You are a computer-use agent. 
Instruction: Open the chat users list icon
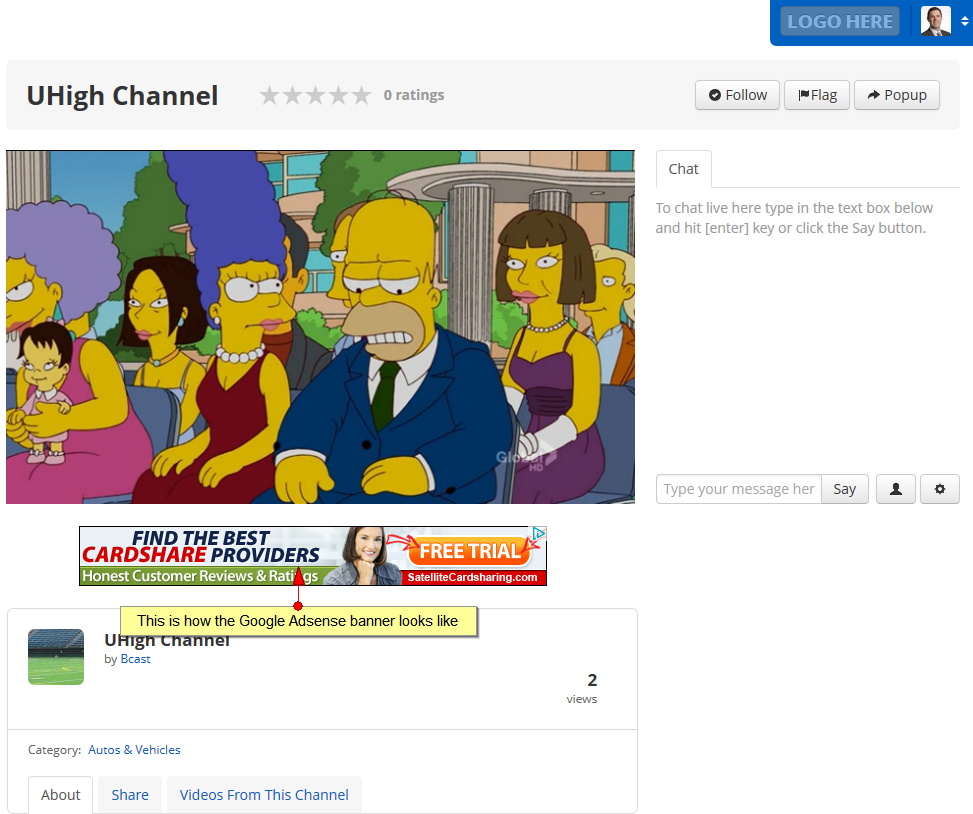(x=895, y=489)
